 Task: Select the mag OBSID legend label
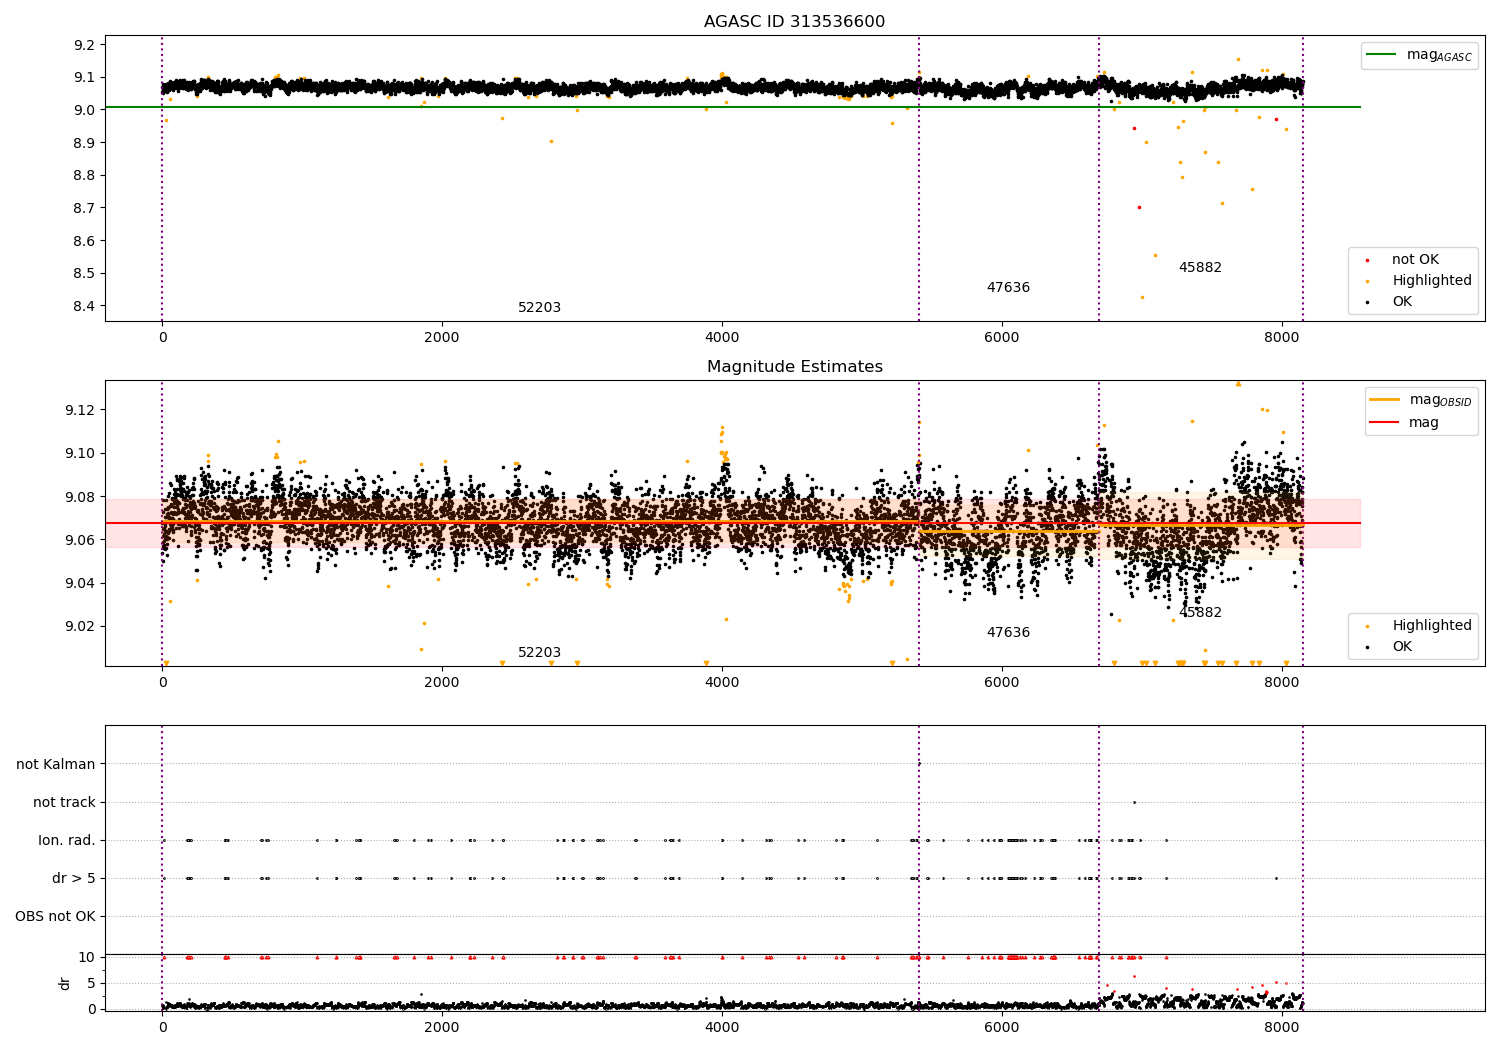(x=1441, y=400)
